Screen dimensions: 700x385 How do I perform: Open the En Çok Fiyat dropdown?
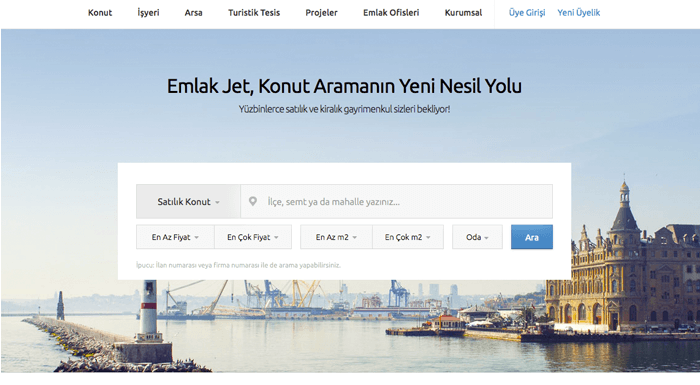[x=253, y=237]
